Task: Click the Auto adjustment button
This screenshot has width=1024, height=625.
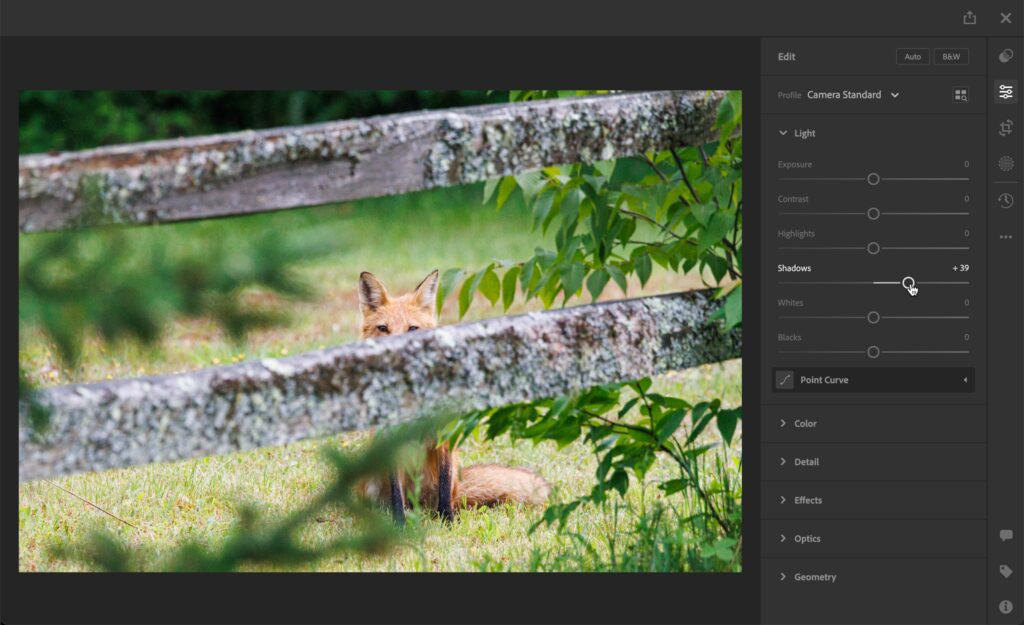Action: pos(912,57)
